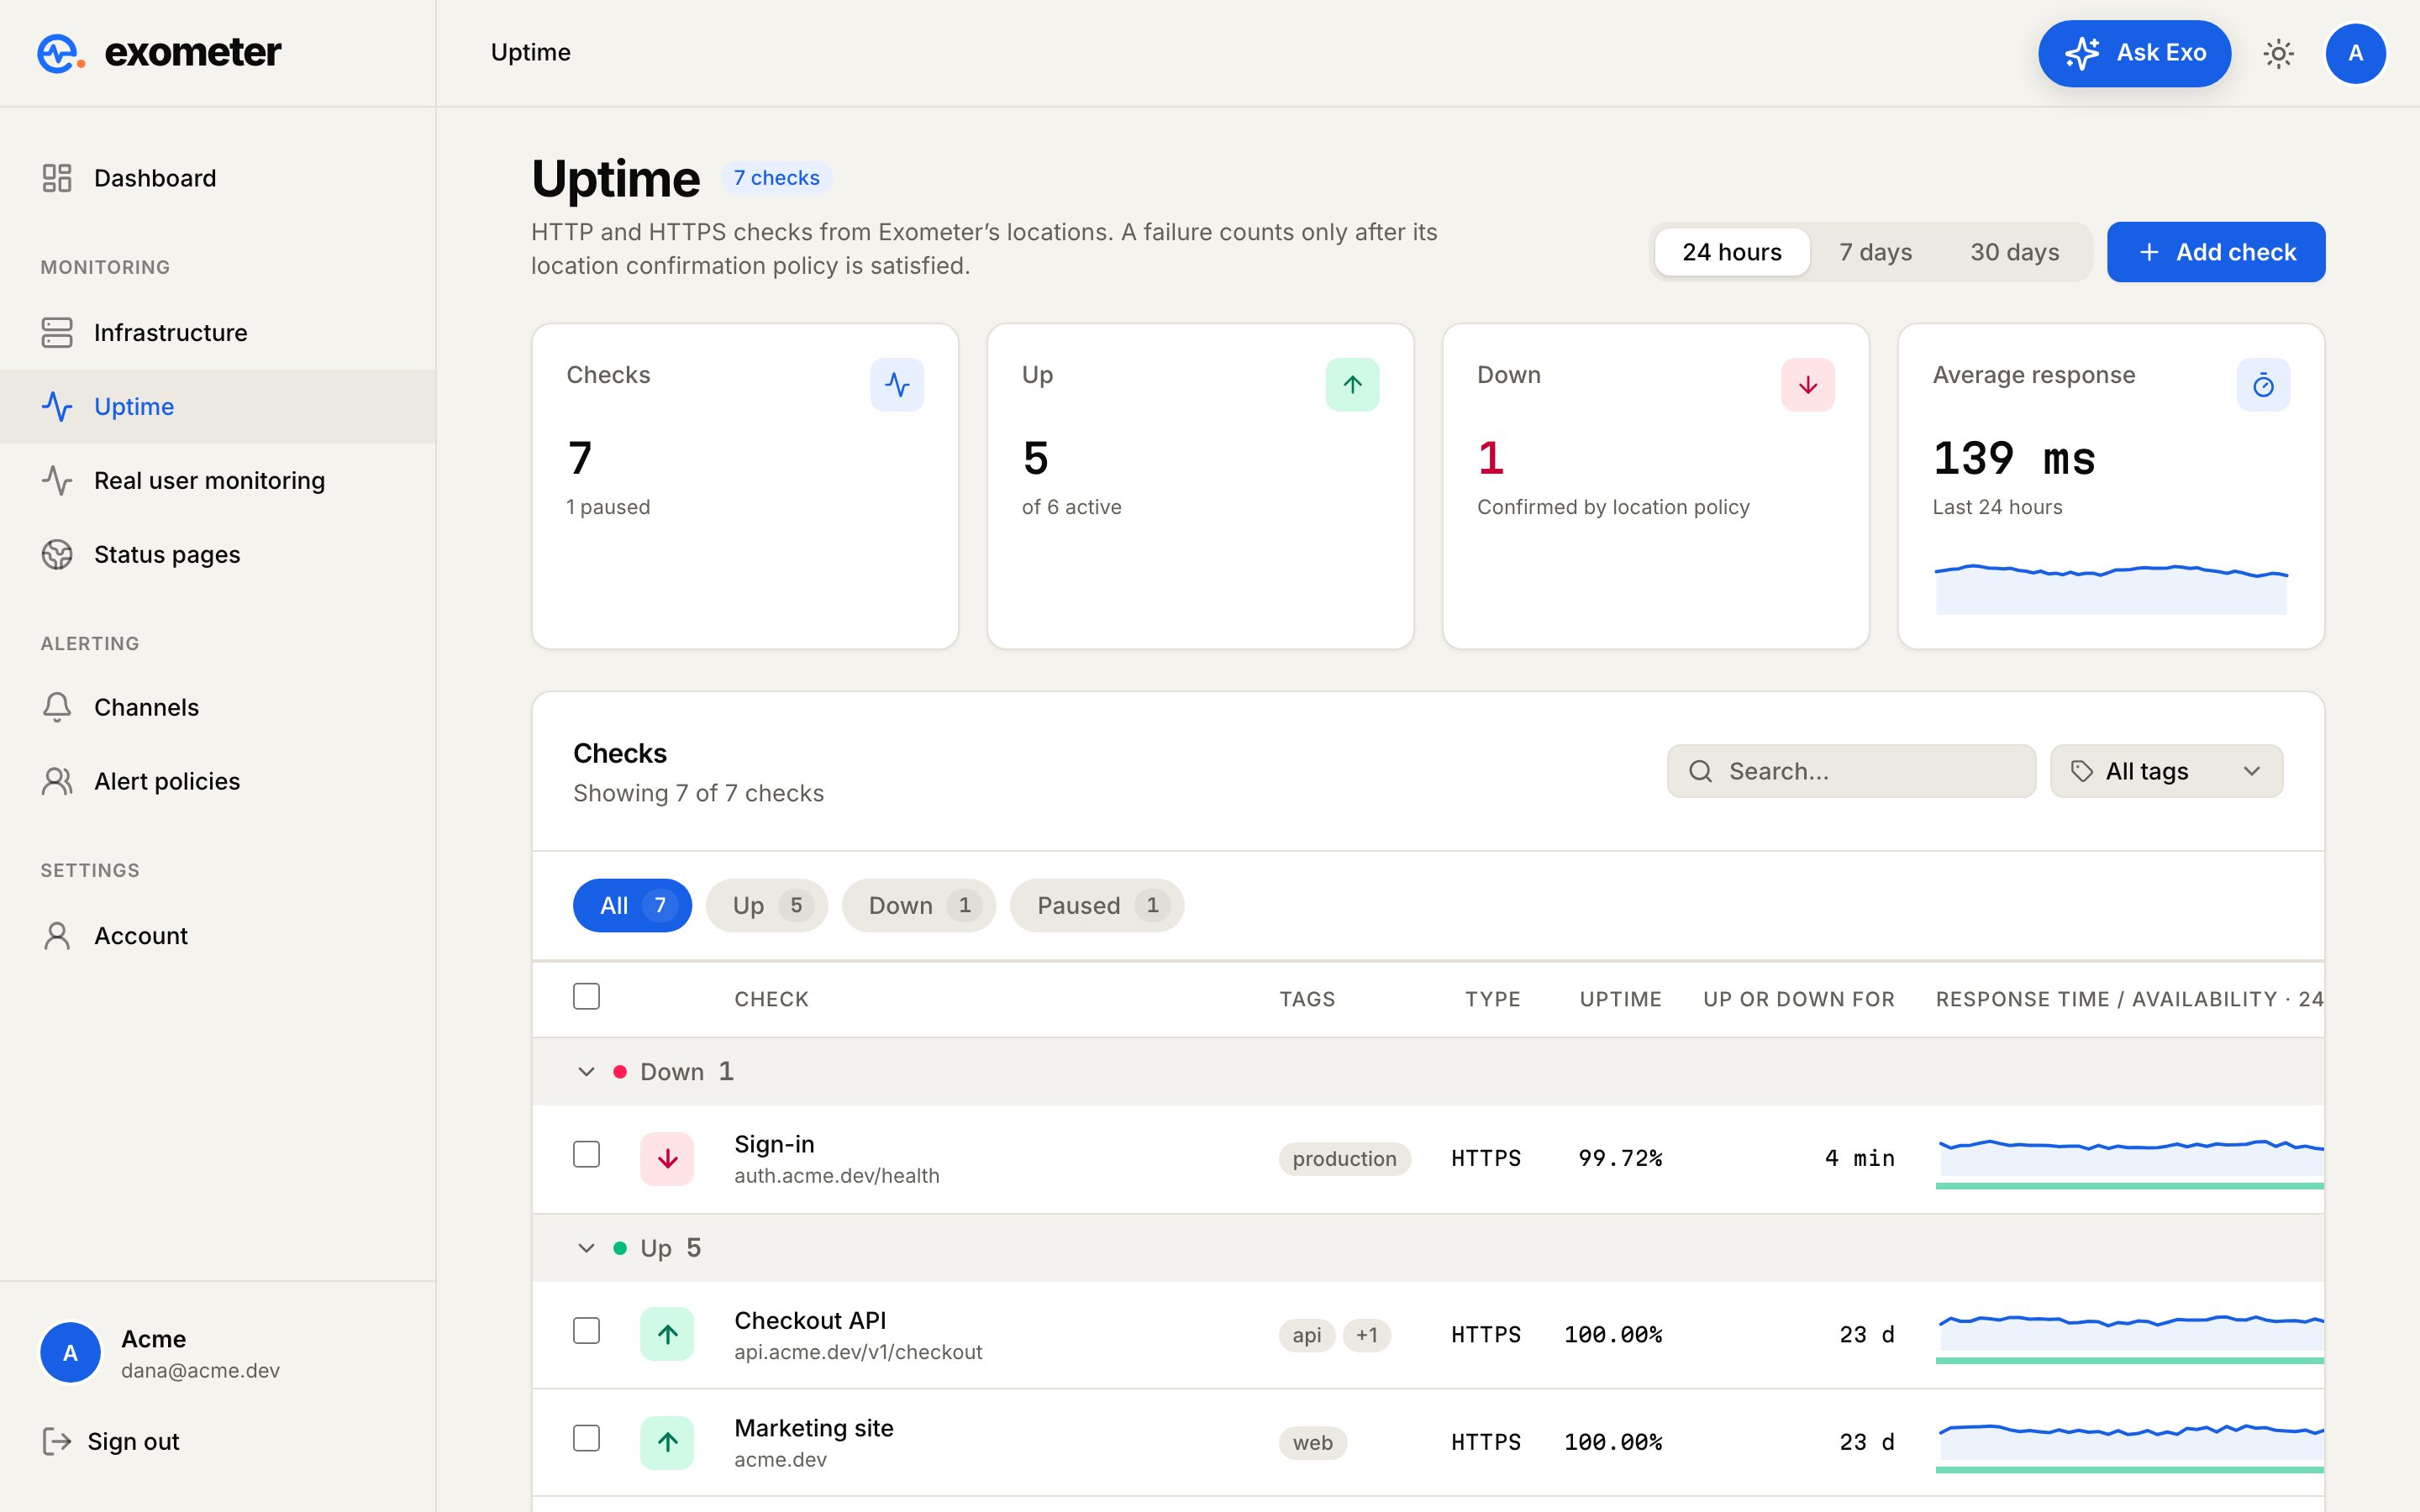The width and height of the screenshot is (2420, 1512).
Task: Click the +1 tags badge on Checkout API
Action: tap(1366, 1334)
